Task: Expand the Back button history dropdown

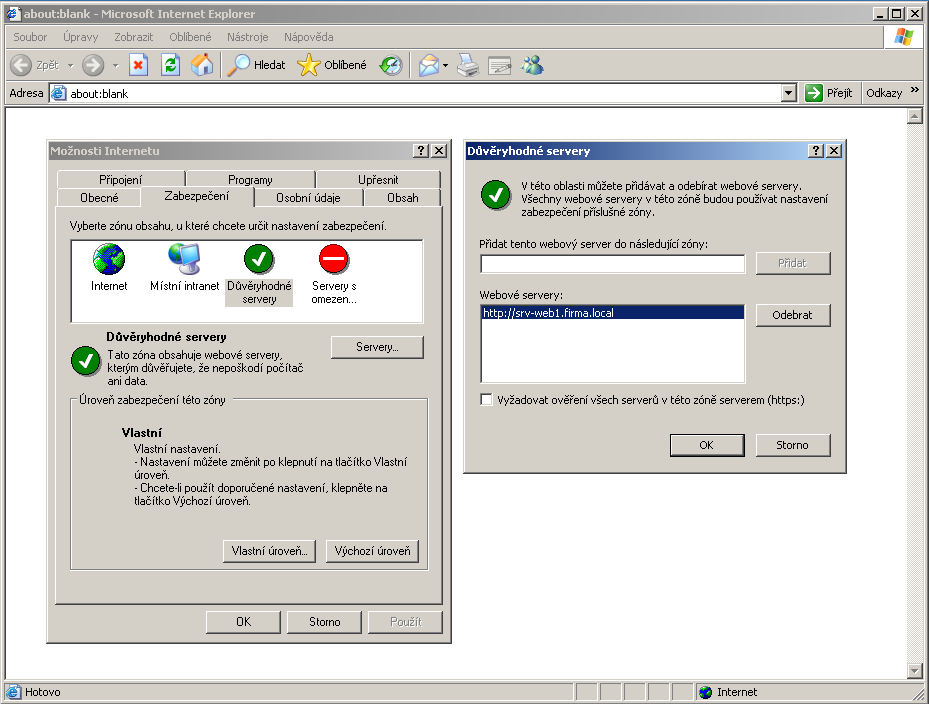Action: point(71,65)
